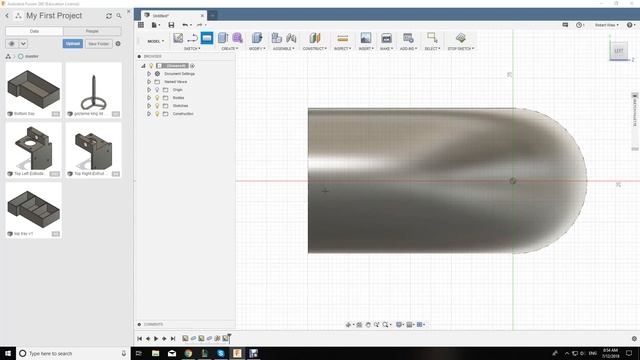Toggle visibility bulb of root component
640x360 pixels.
tap(151, 66)
